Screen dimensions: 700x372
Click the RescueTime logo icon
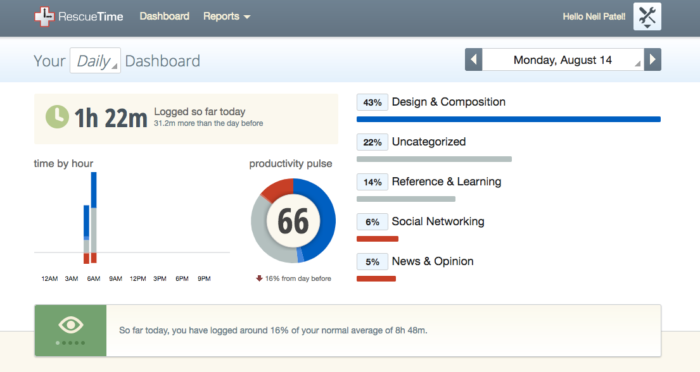click(44, 17)
